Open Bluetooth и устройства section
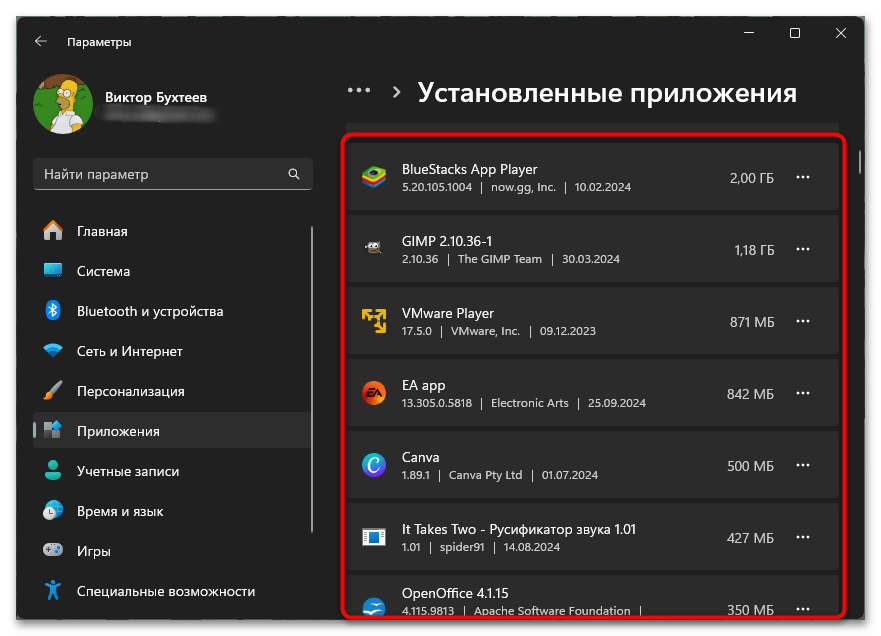 click(x=172, y=311)
